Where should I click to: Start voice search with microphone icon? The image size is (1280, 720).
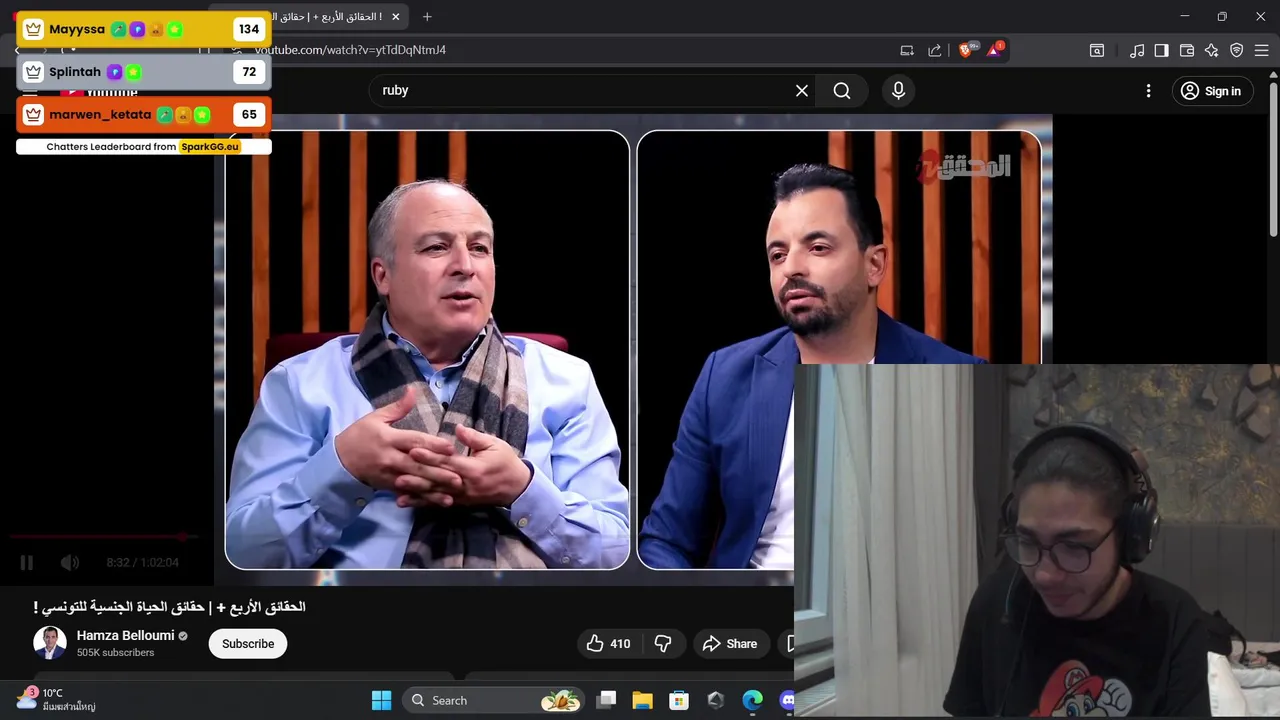[898, 91]
